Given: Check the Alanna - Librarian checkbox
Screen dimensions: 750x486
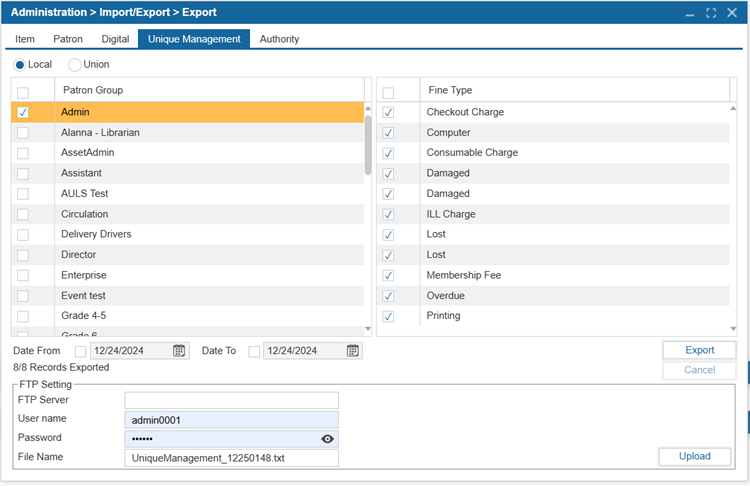Looking at the screenshot, I should [x=23, y=133].
